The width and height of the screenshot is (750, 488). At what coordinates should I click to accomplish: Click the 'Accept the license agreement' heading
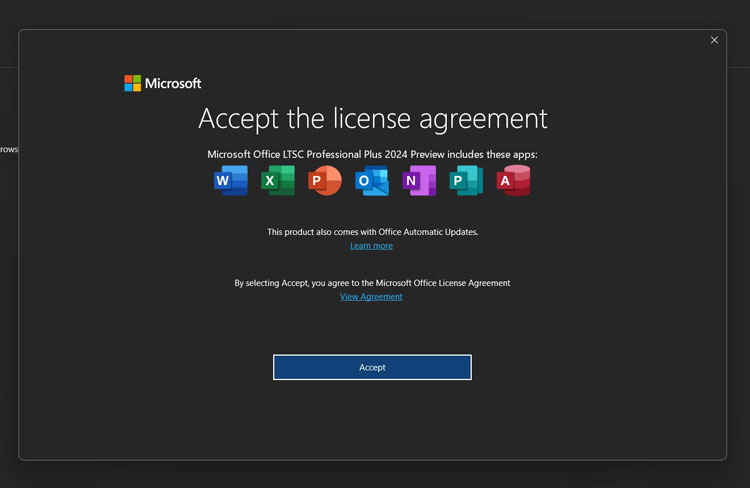point(373,119)
